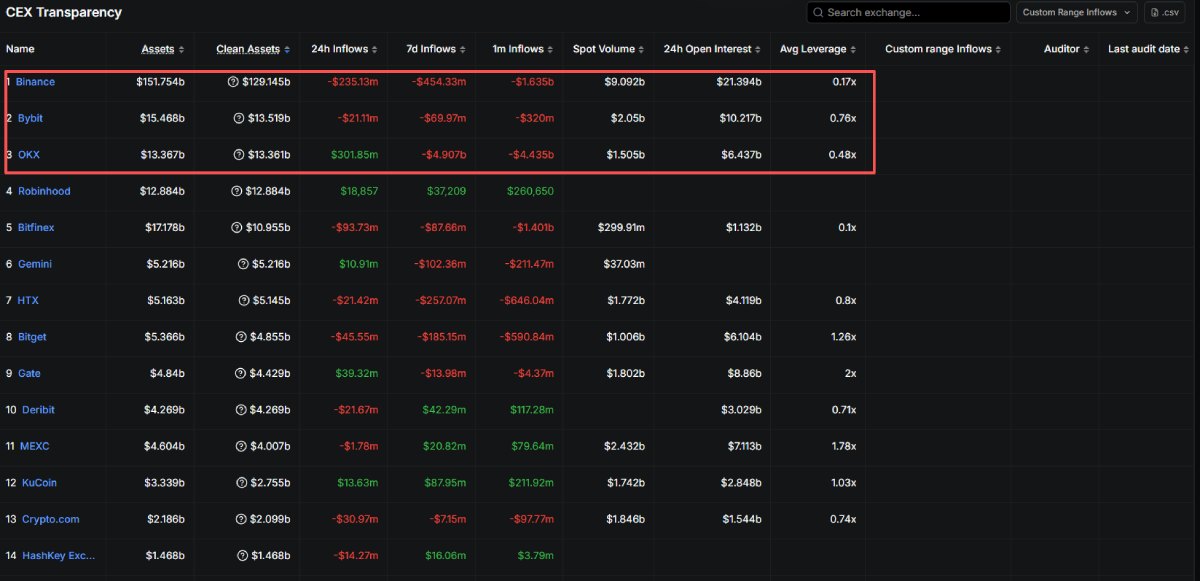Click the help icon next to Bitget's $4.855b
This screenshot has height=581, width=1200.
click(240, 337)
